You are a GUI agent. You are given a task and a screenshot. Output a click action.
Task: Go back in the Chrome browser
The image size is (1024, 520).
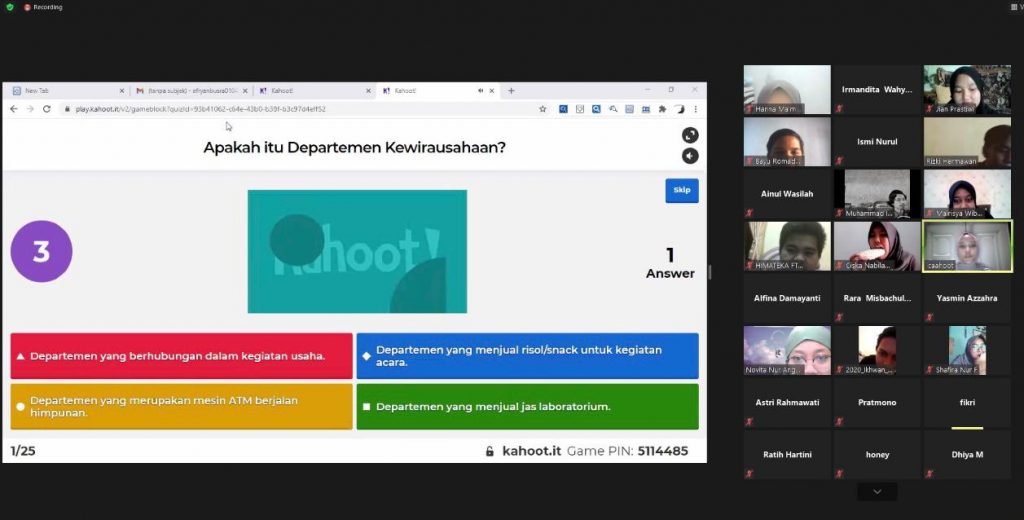click(14, 109)
